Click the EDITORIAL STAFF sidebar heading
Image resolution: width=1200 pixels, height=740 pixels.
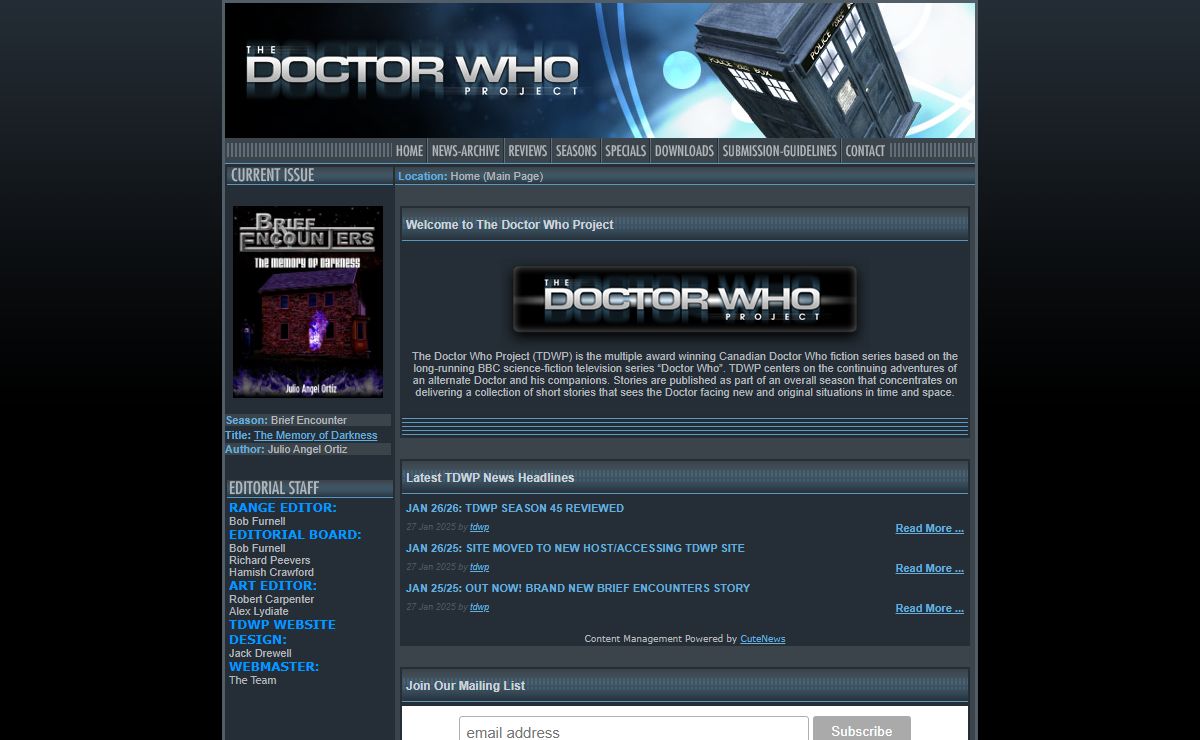pos(274,488)
